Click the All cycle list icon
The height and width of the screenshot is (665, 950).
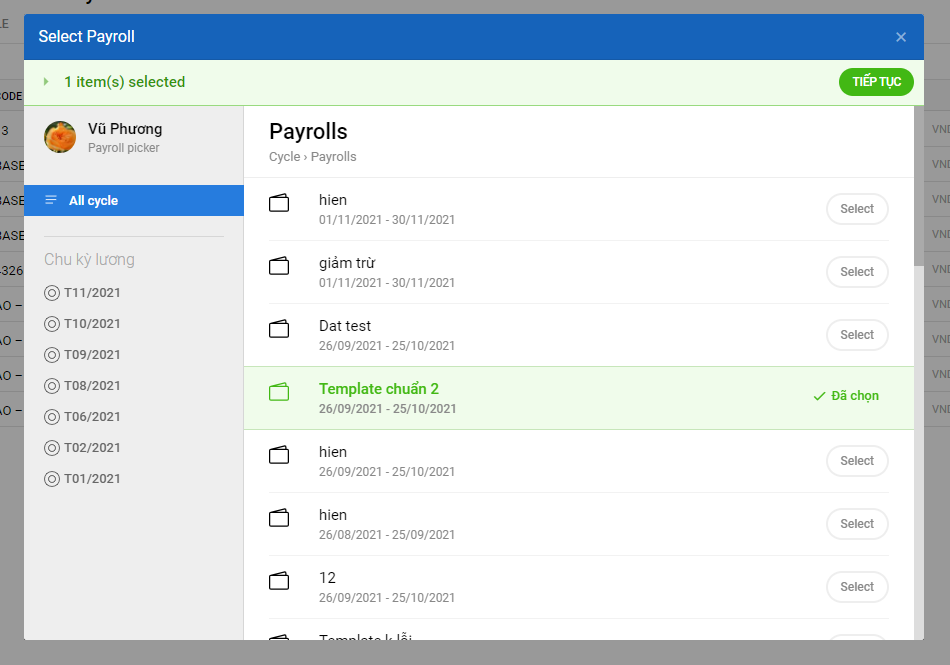point(51,200)
